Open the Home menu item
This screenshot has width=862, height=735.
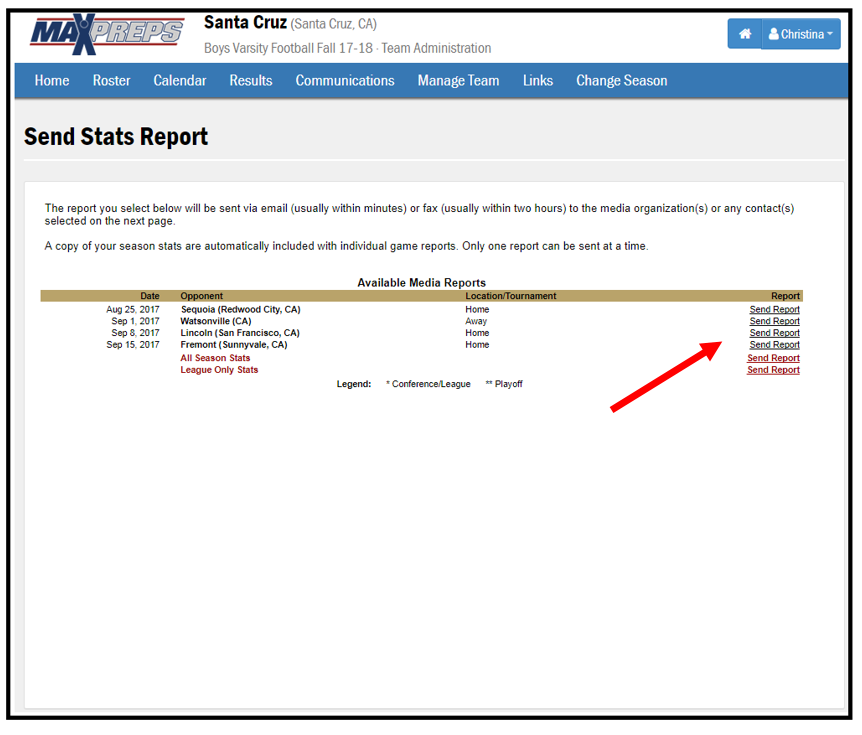[x=52, y=81]
